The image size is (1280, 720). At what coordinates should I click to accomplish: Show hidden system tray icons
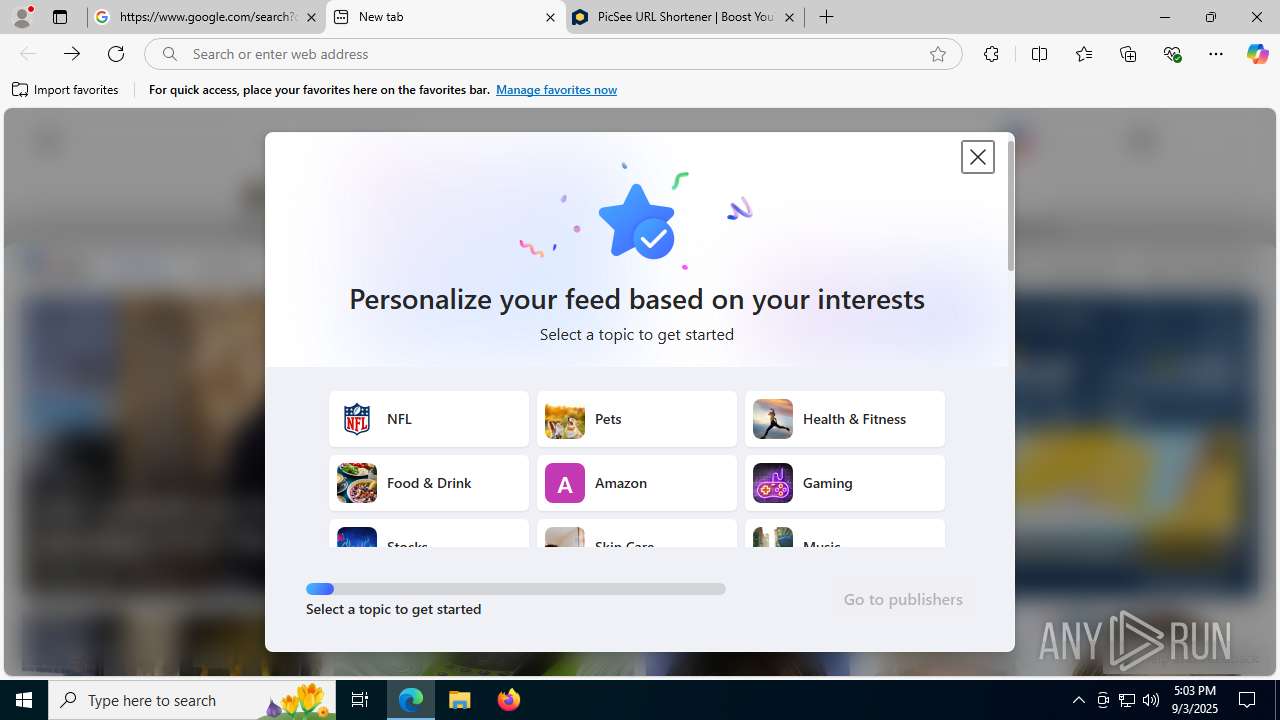point(1078,700)
